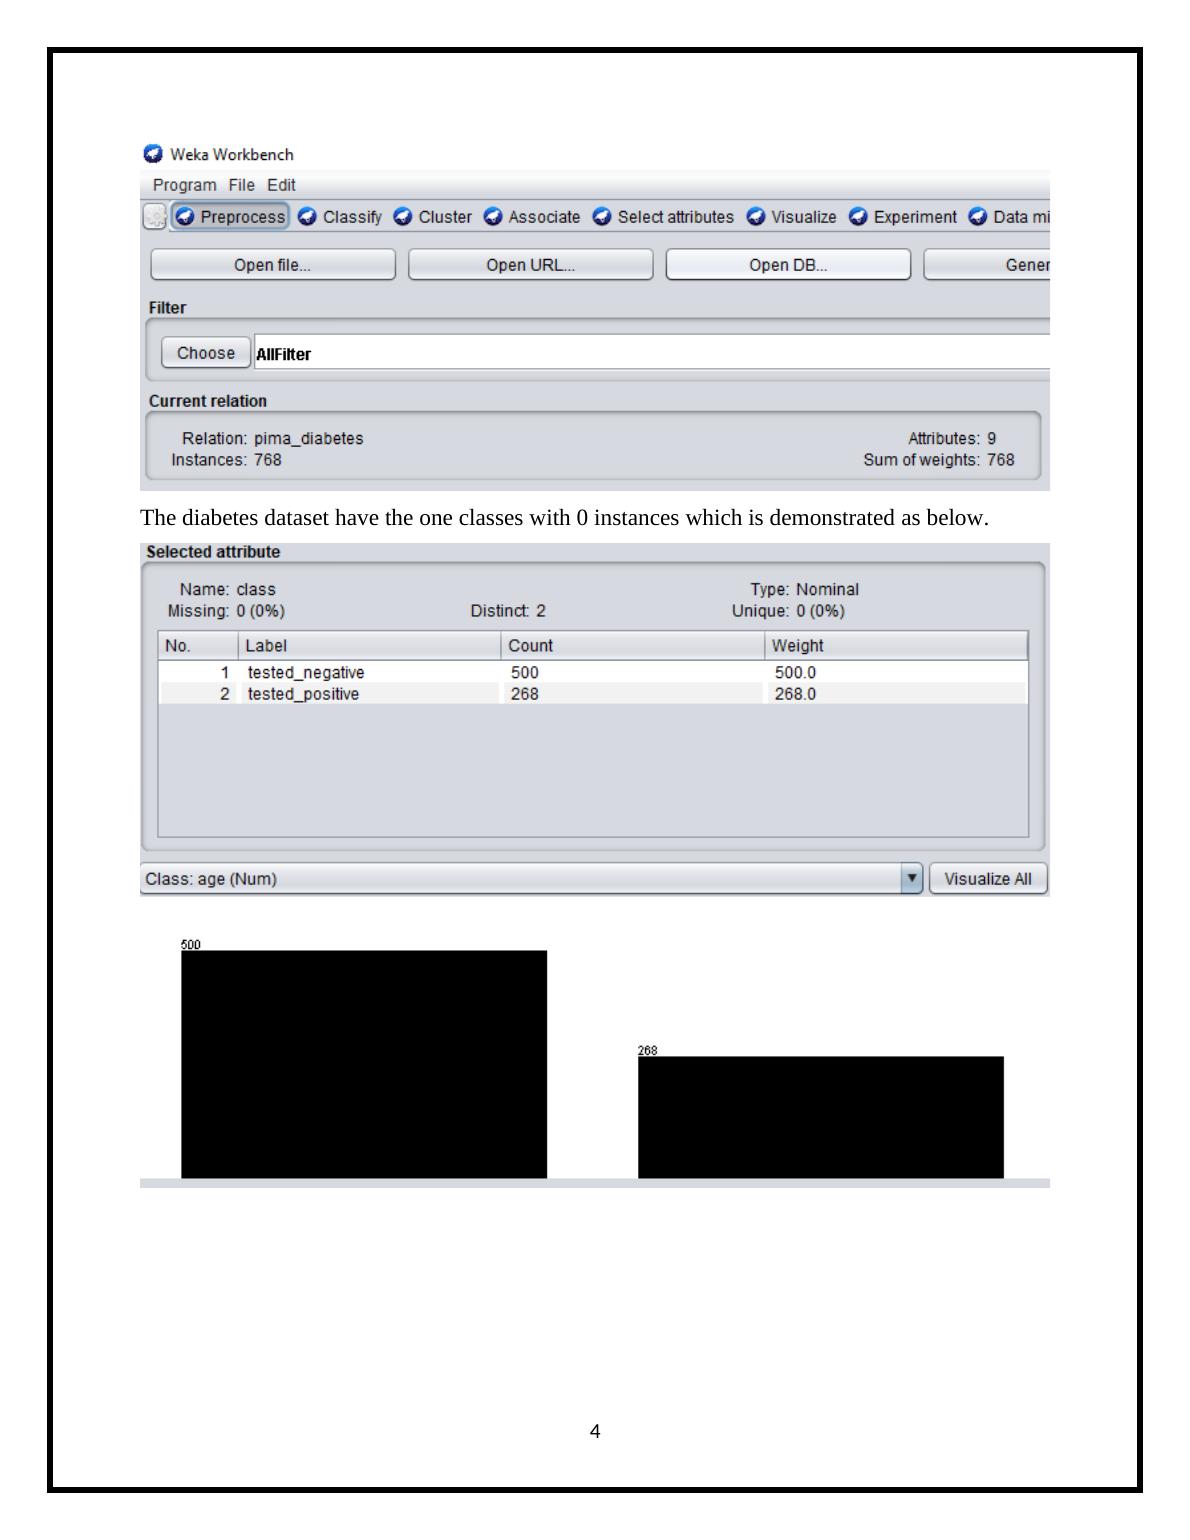Expand the Class: age (Num) dropdown arrow
Viewport: 1190px width, 1540px height.
[x=911, y=879]
